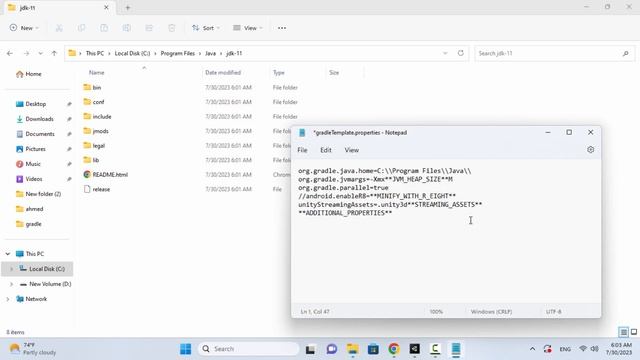The width and height of the screenshot is (640, 360).
Task: Open Downloads in sidebar
Action: [39, 119]
